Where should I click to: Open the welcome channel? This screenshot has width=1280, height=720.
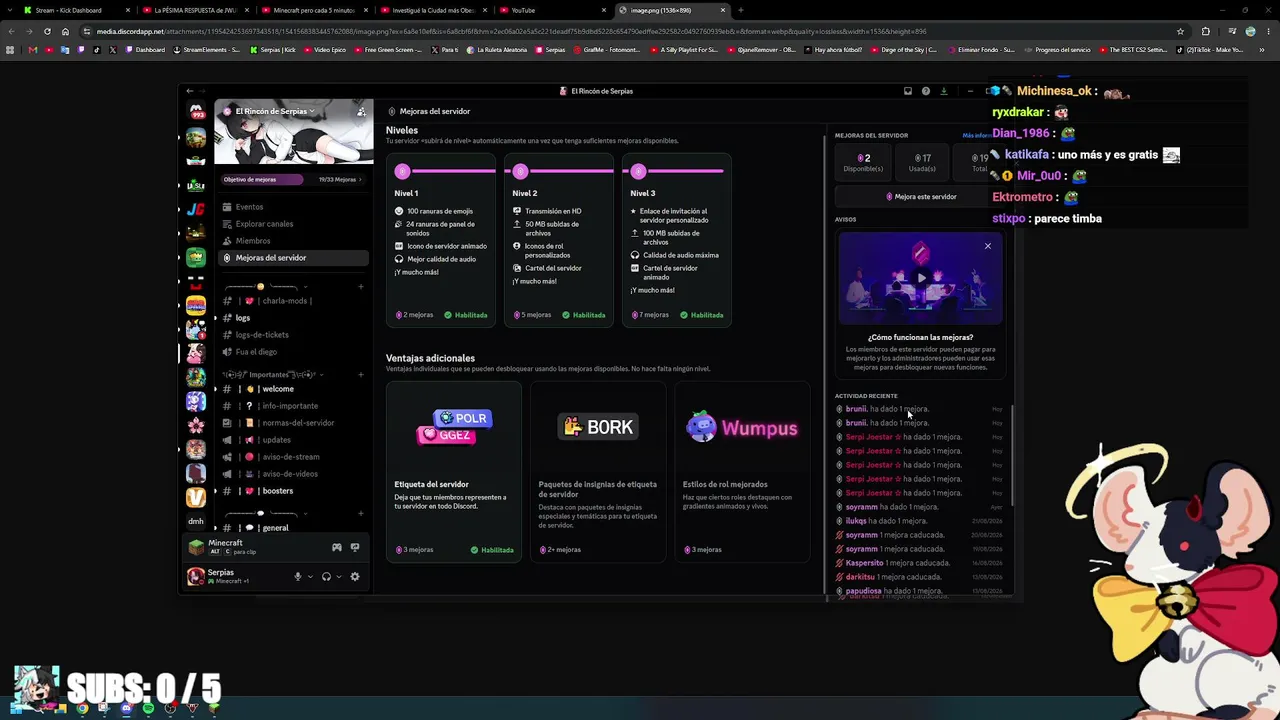[293, 389]
